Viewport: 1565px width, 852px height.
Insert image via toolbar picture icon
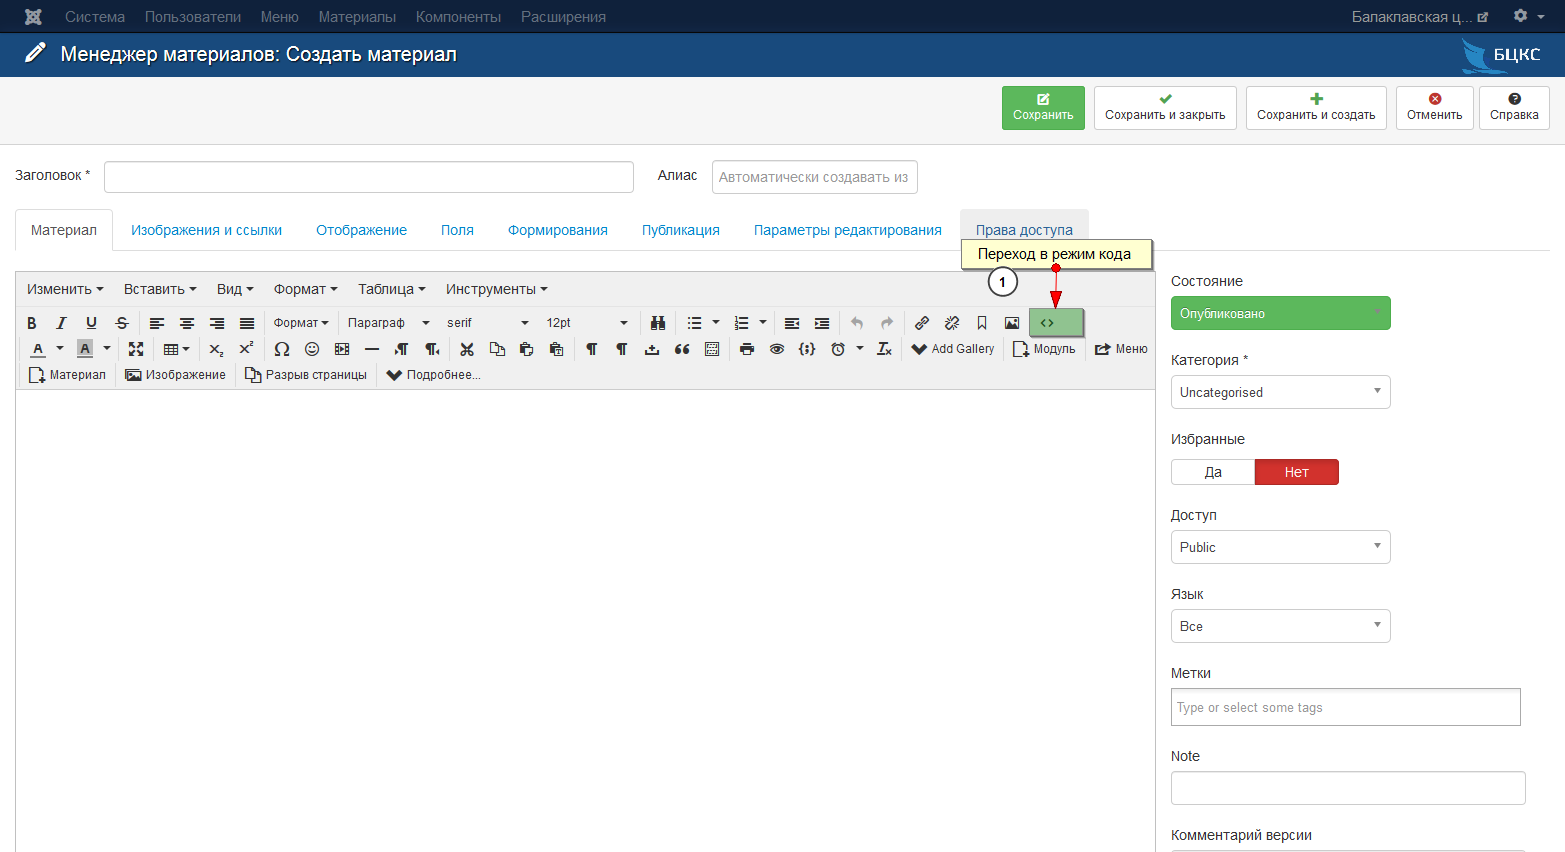(x=1012, y=323)
